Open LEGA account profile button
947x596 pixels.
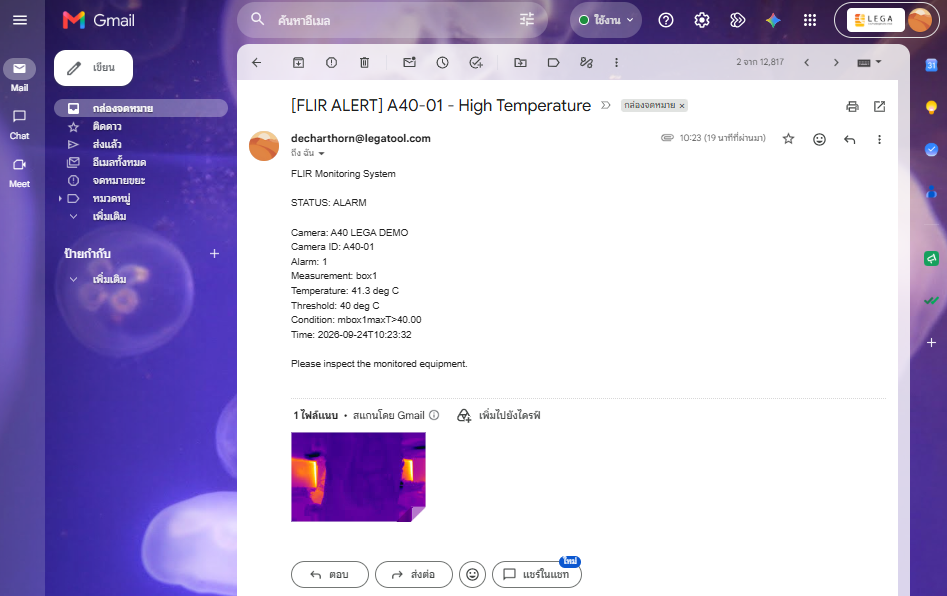click(887, 20)
